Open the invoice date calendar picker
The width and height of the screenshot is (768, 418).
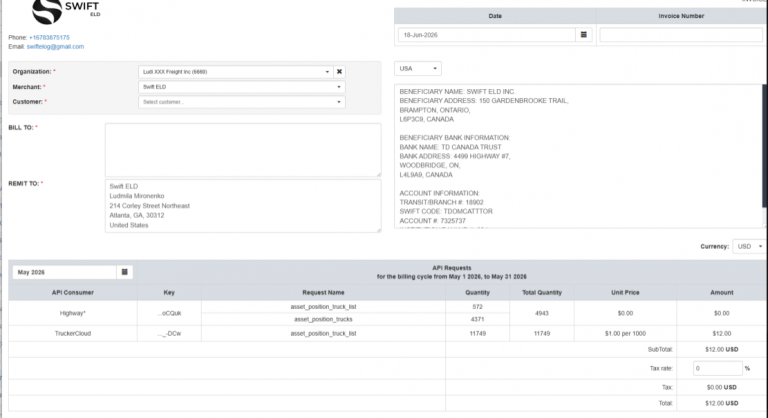coord(583,35)
